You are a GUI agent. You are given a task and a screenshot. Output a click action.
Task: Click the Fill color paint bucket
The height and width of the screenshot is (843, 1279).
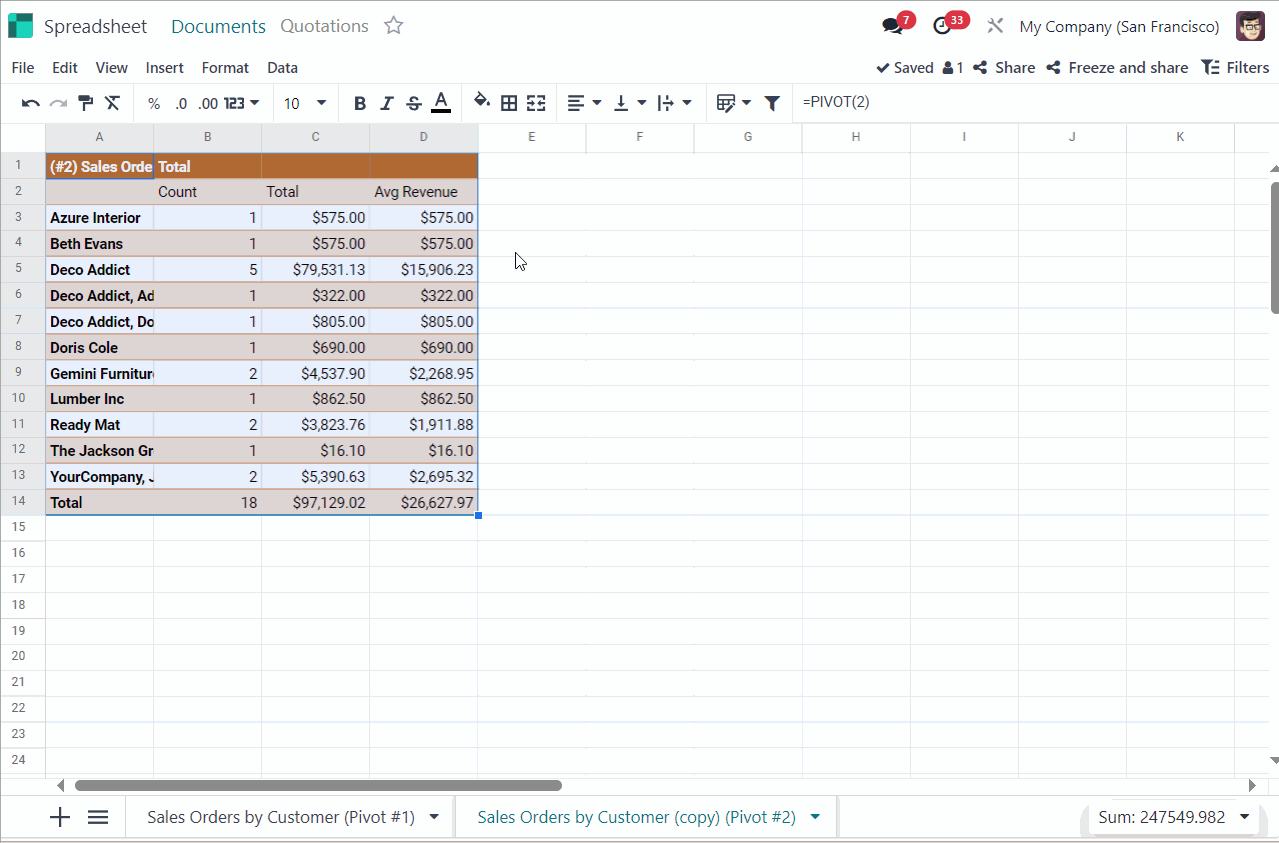pyautogui.click(x=482, y=102)
